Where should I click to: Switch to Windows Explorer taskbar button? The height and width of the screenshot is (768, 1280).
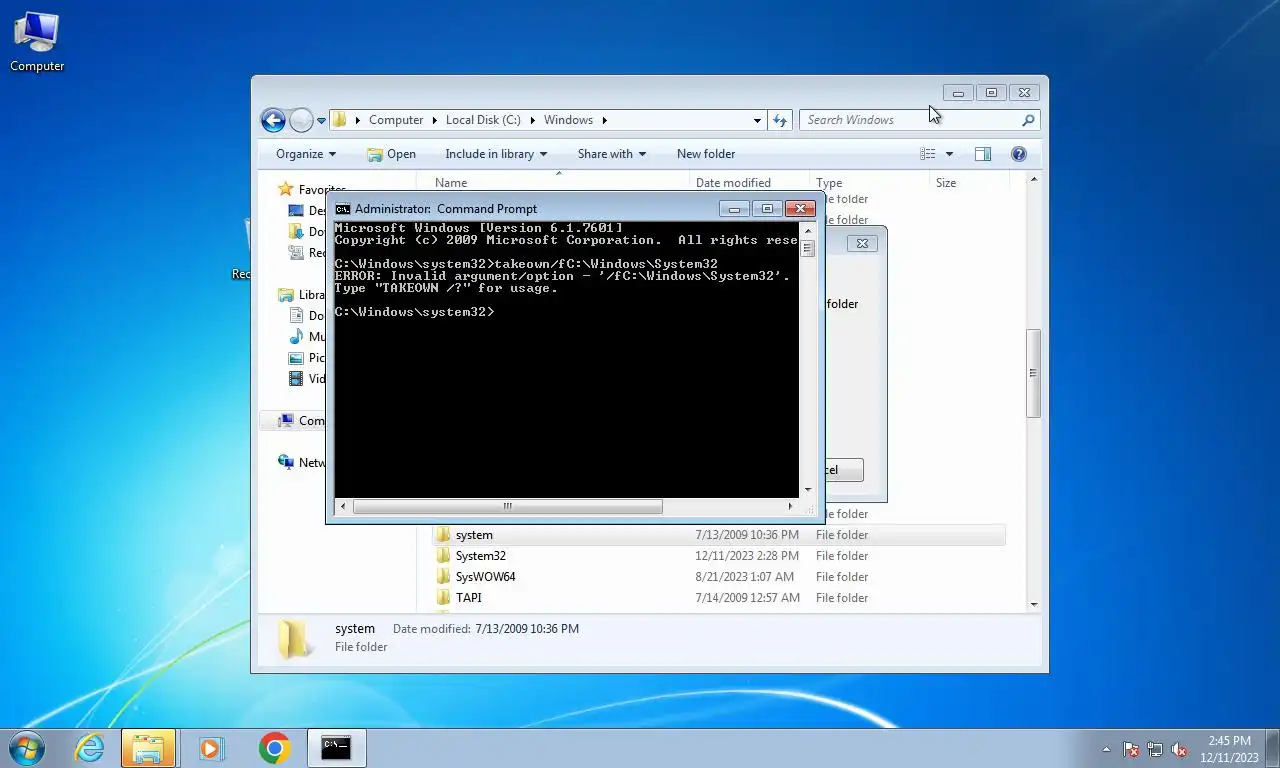coord(149,748)
